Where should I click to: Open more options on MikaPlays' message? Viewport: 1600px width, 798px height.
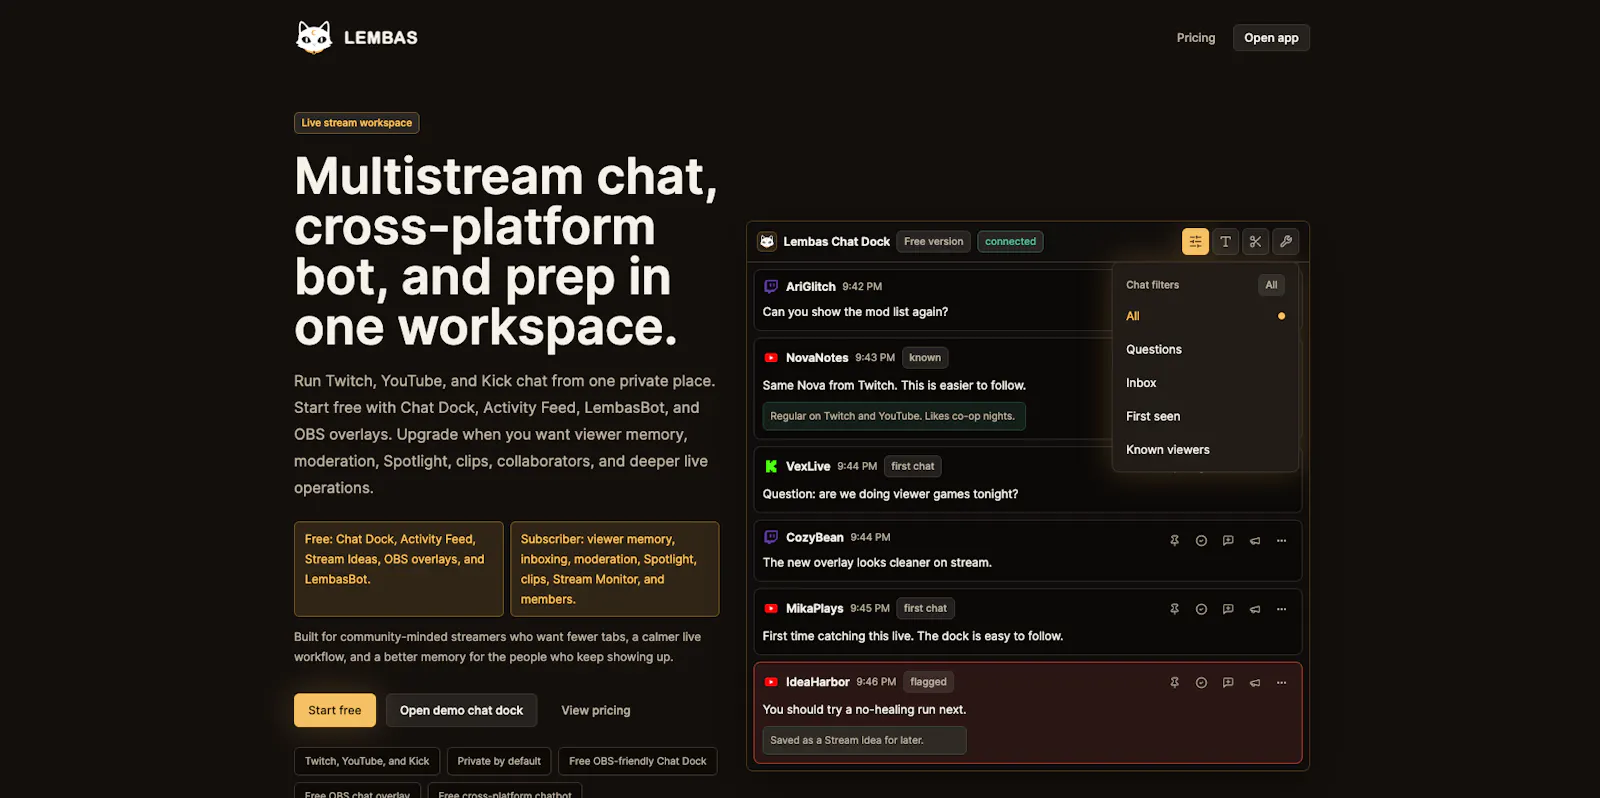(1281, 609)
